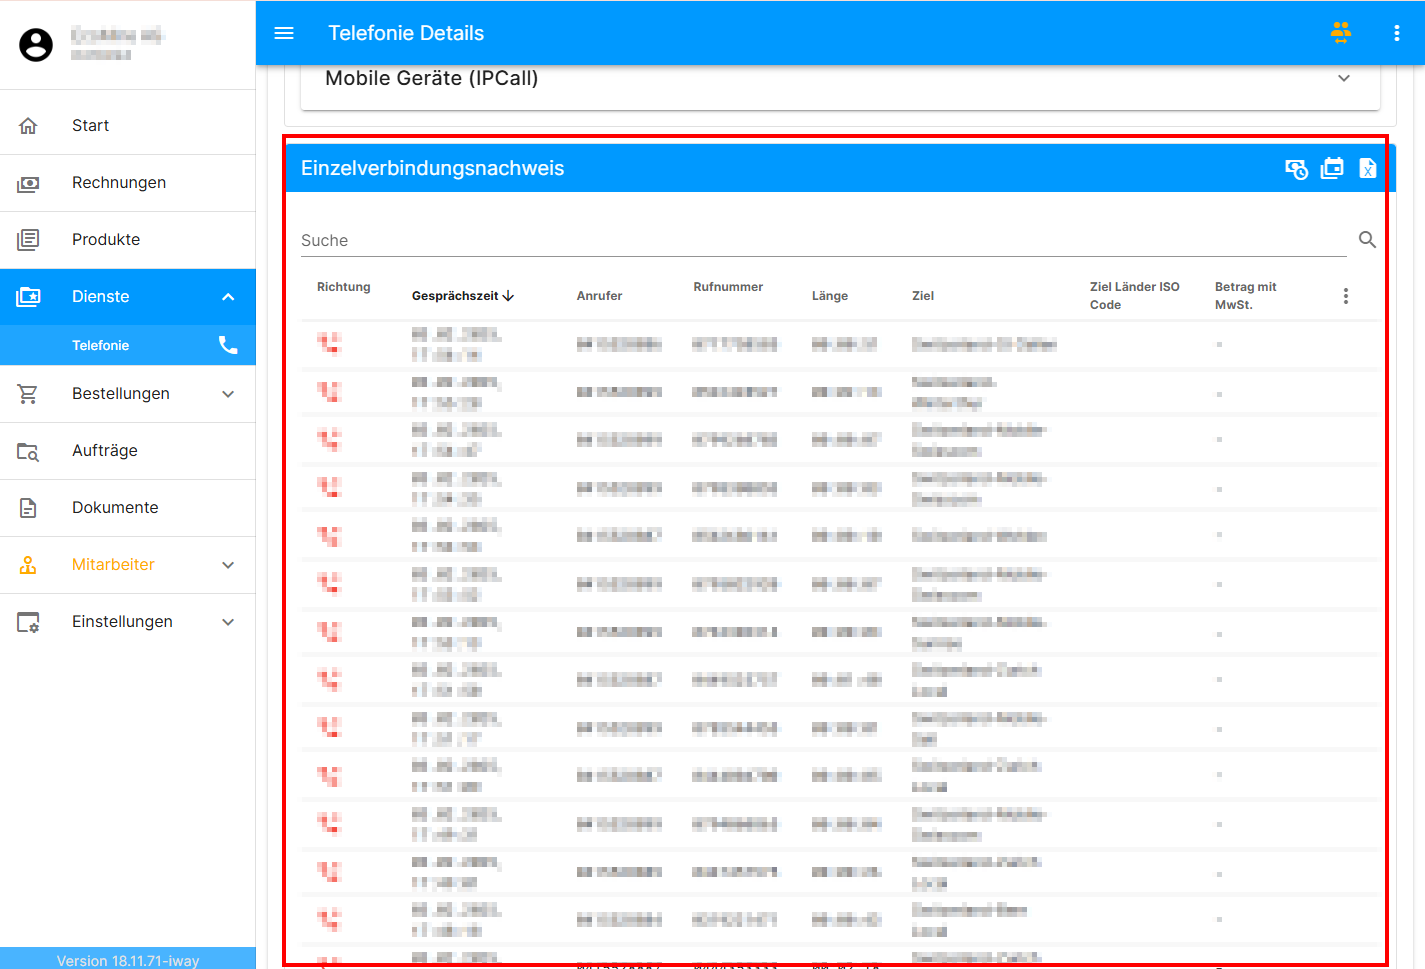Click the user account avatar icon
The height and width of the screenshot is (969, 1425).
(36, 45)
